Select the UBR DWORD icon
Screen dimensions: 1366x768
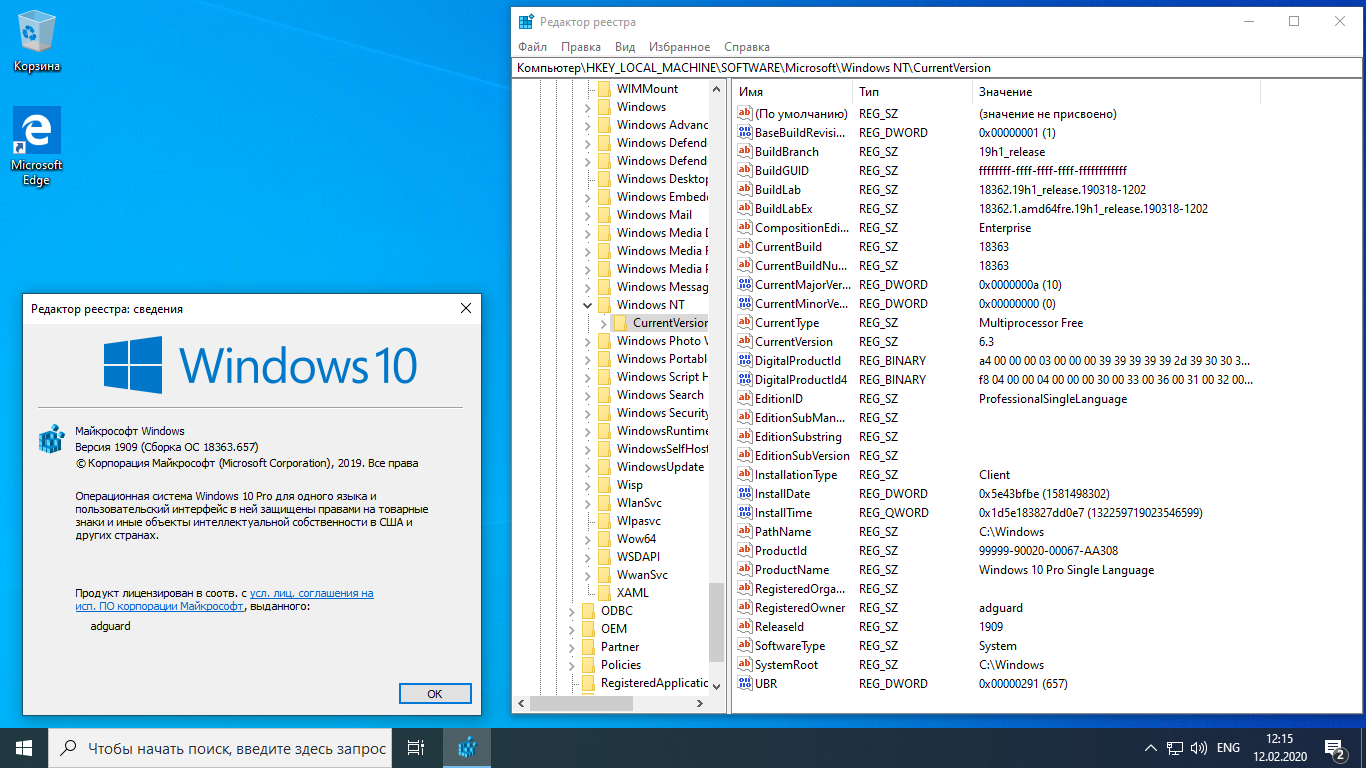point(745,684)
